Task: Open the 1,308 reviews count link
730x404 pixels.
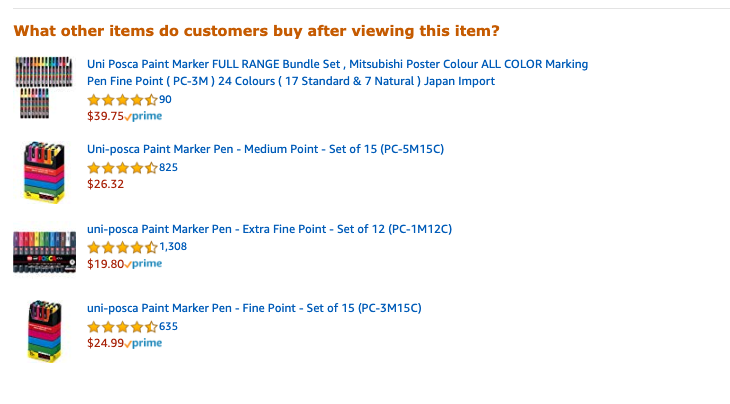Action: (x=173, y=247)
